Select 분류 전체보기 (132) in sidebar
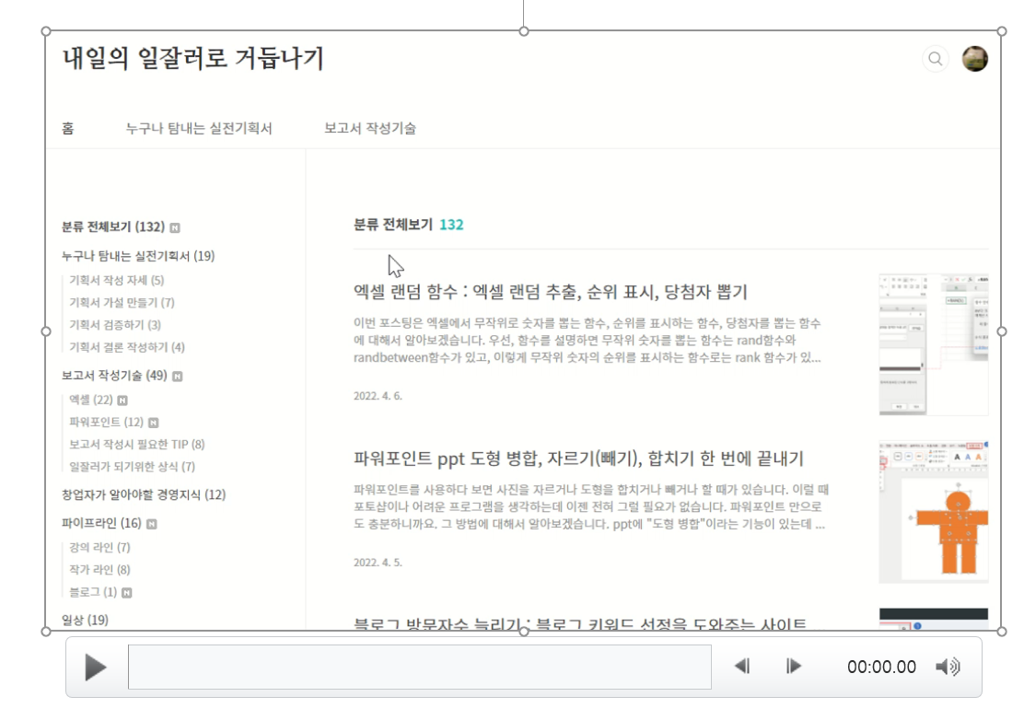 click(x=113, y=227)
